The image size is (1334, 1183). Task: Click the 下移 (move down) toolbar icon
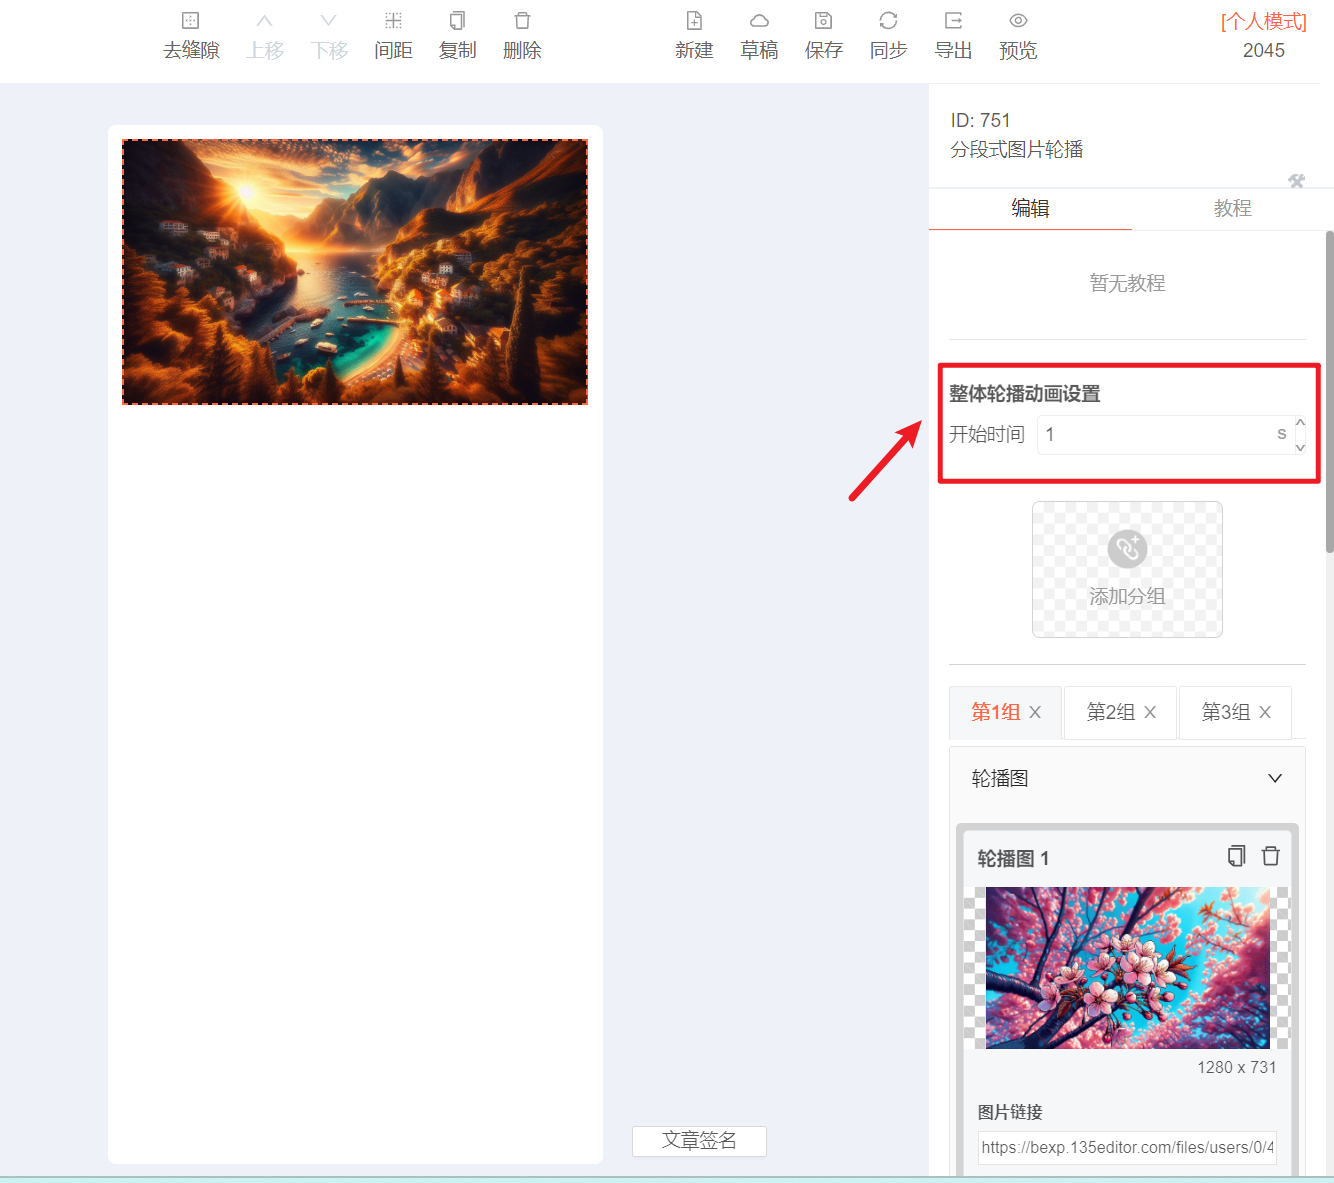click(328, 21)
